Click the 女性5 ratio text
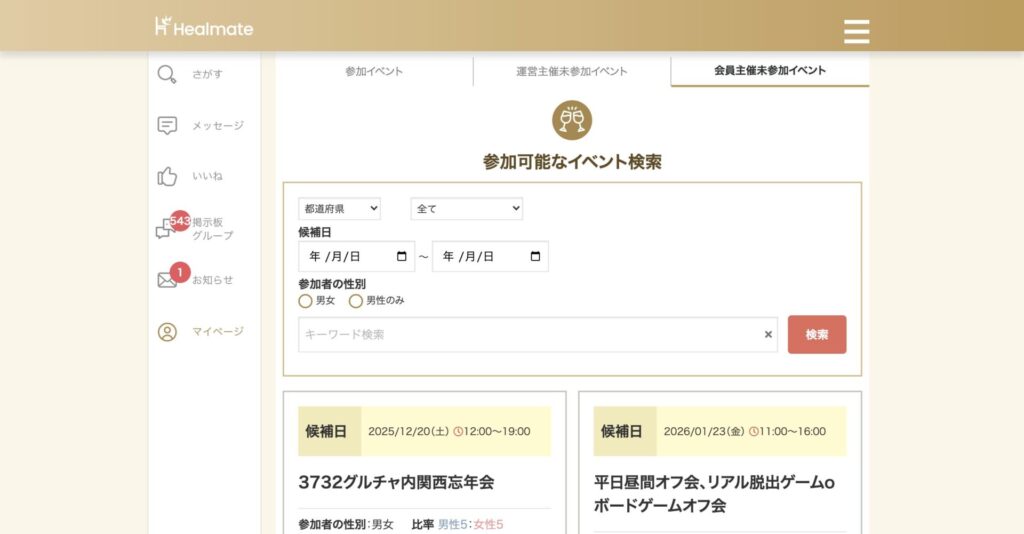Image resolution: width=1024 pixels, height=534 pixels. click(x=488, y=524)
